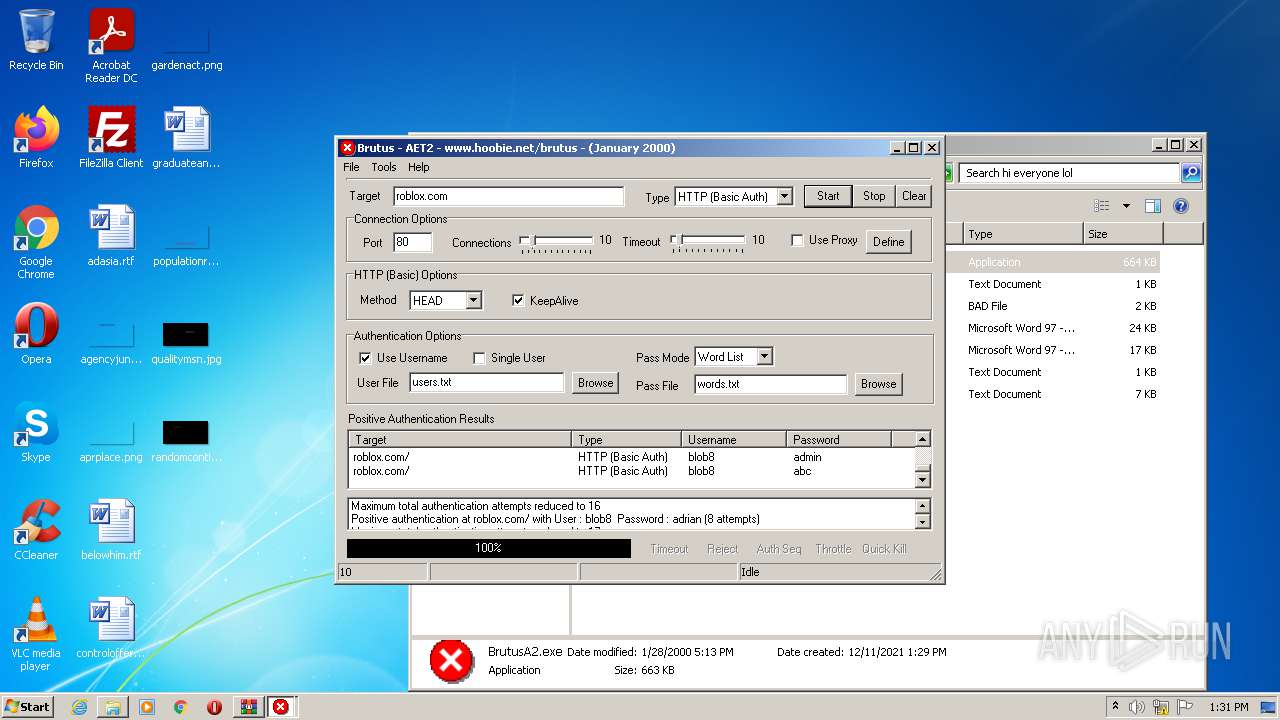Expand Explorer change view options arrow
Image resolution: width=1280 pixels, height=720 pixels.
click(x=1126, y=206)
